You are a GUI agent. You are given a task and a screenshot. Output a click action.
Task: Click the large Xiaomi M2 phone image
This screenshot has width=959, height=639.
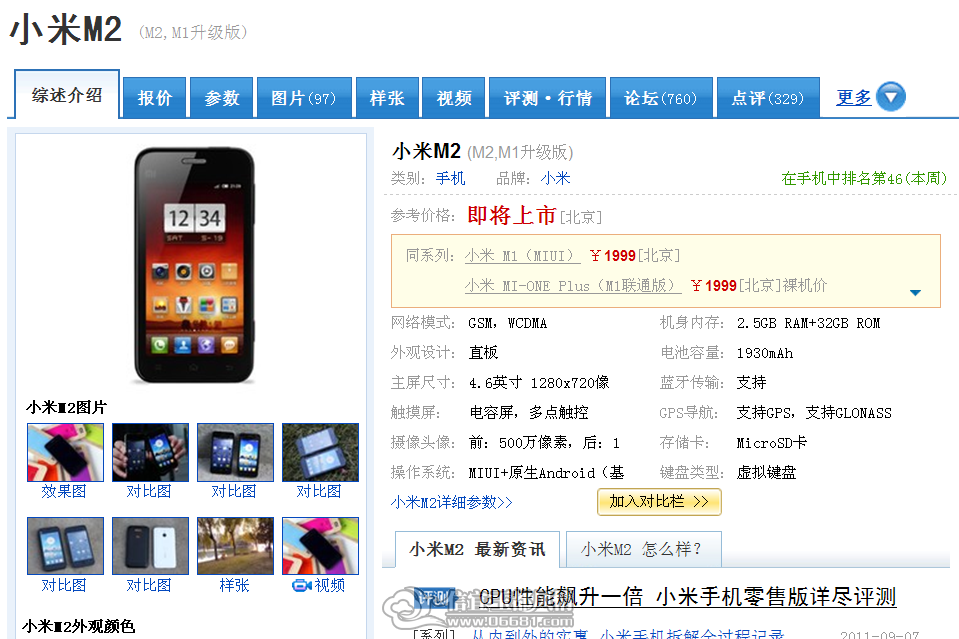click(x=194, y=265)
